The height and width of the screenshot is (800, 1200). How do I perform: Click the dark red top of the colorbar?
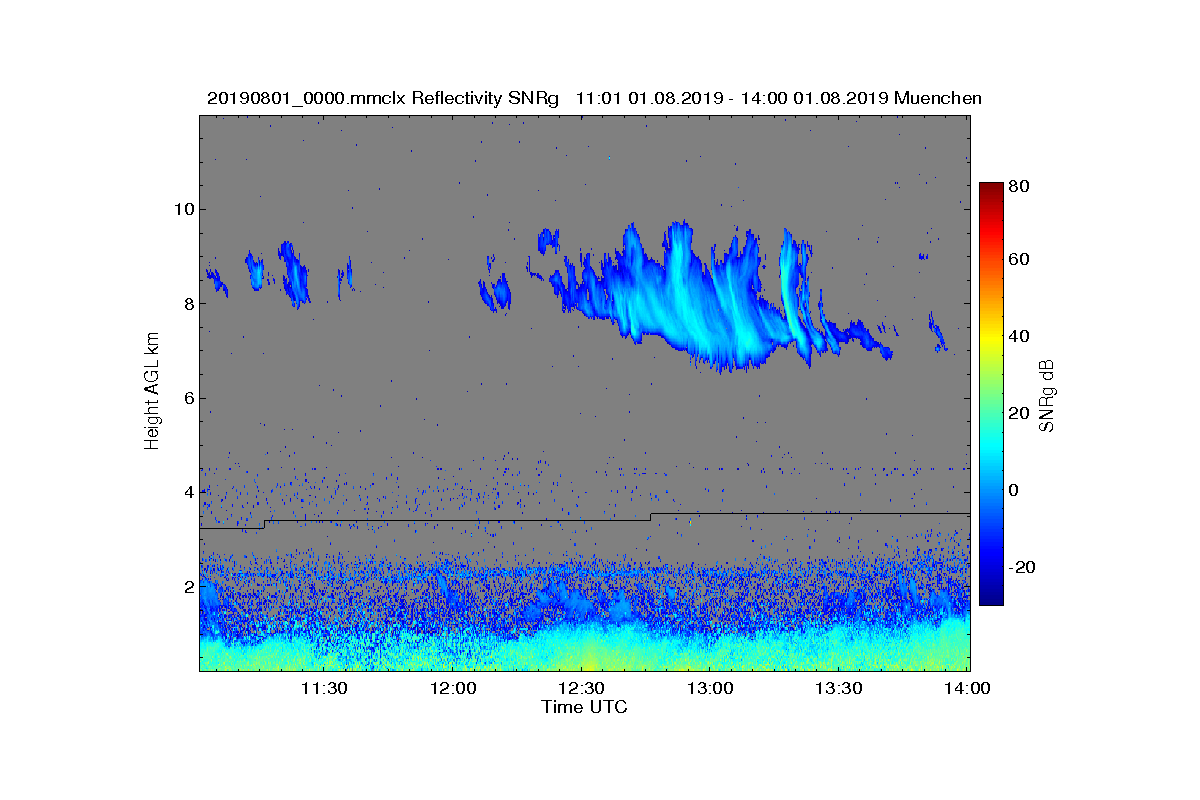coord(991,190)
